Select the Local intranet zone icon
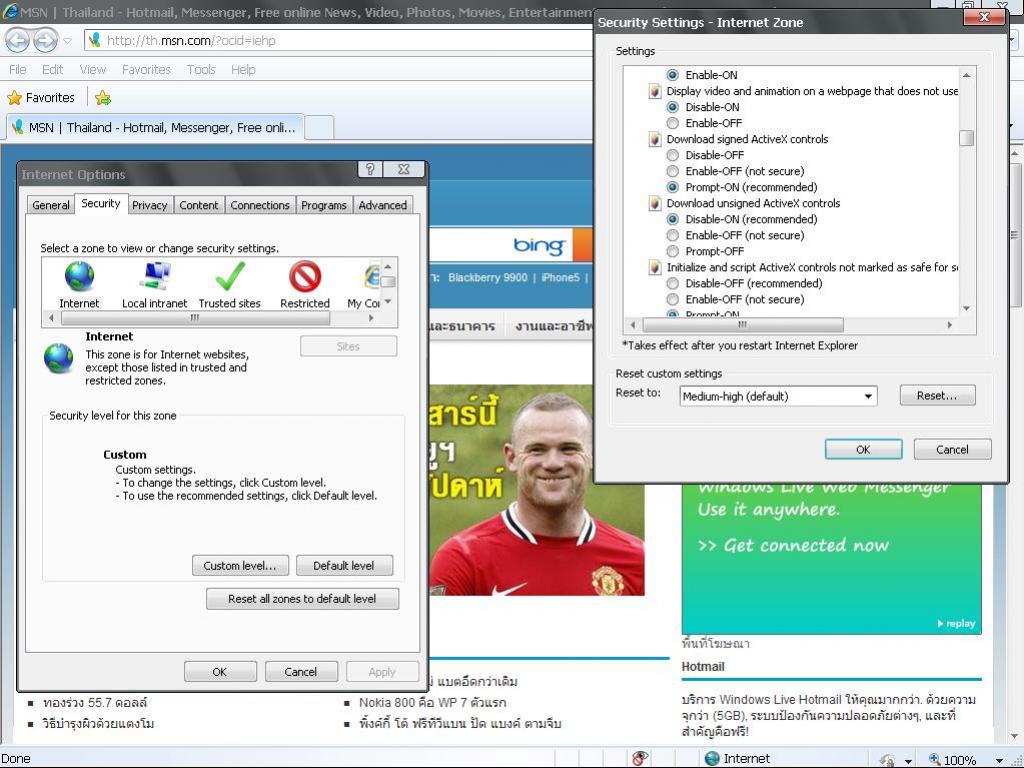This screenshot has width=1024, height=768. click(155, 276)
